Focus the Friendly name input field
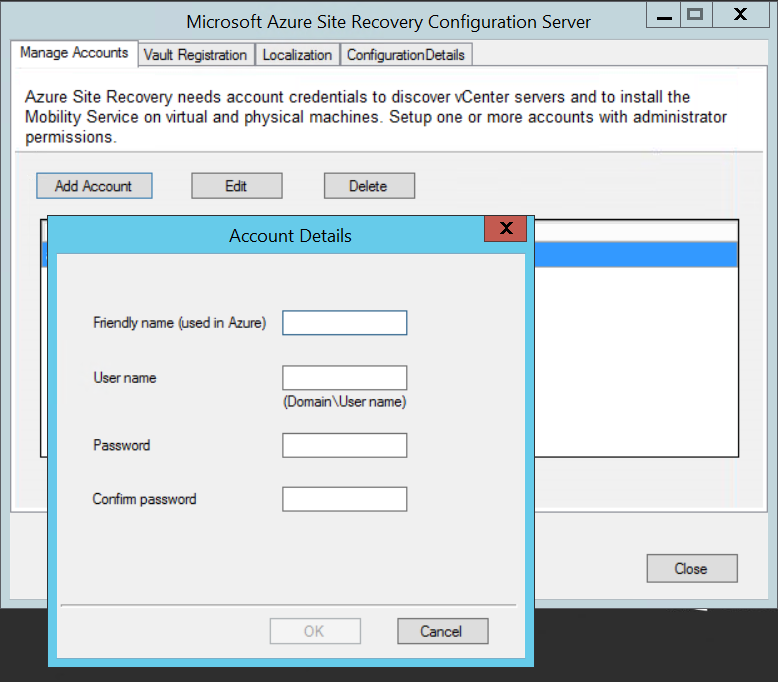This screenshot has width=778, height=682. [345, 323]
